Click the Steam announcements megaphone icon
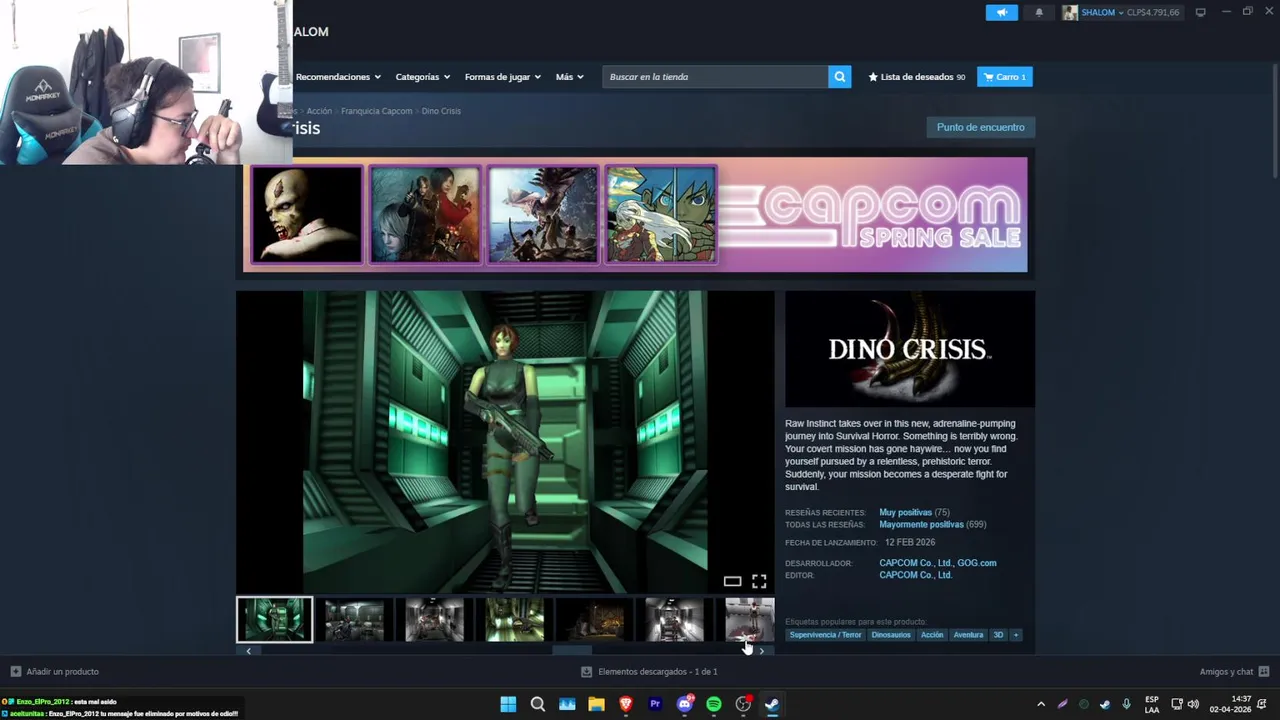Viewport: 1280px width, 720px height. point(1001,12)
